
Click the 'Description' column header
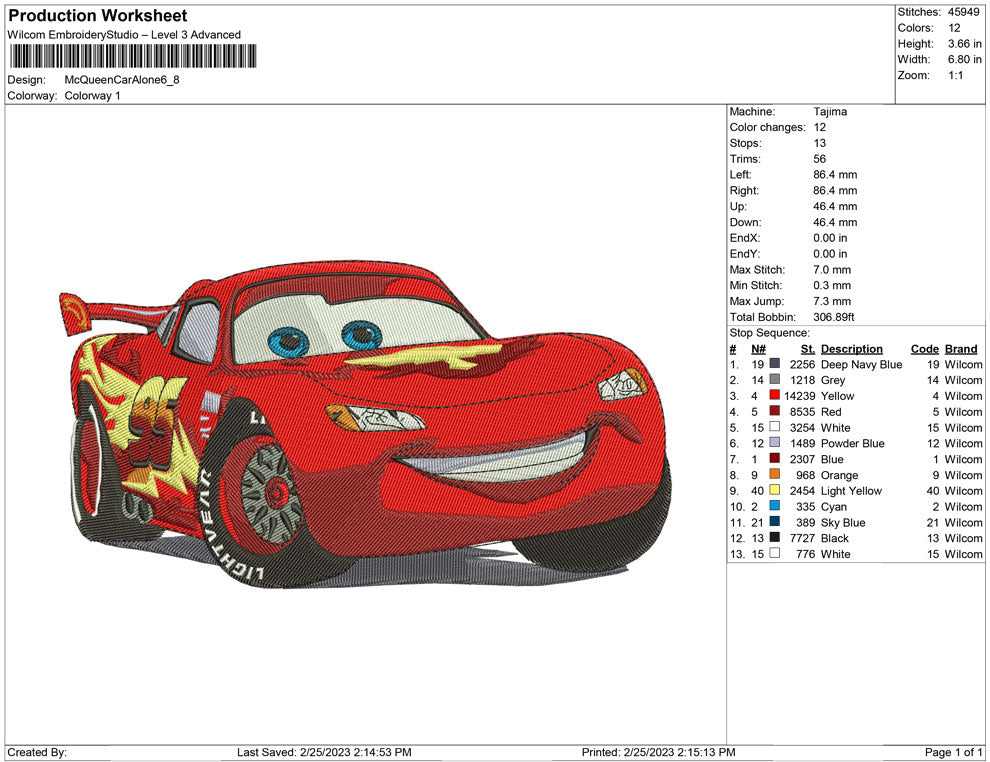852,349
